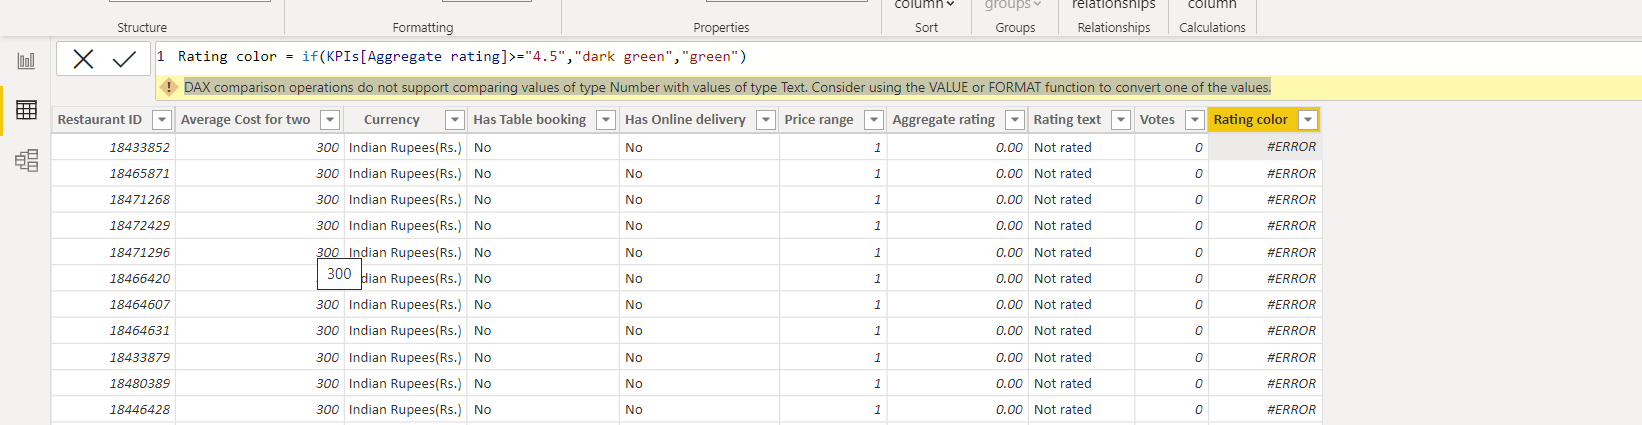Click the Formatting ribbon group label
The image size is (1642, 425).
[x=423, y=28]
